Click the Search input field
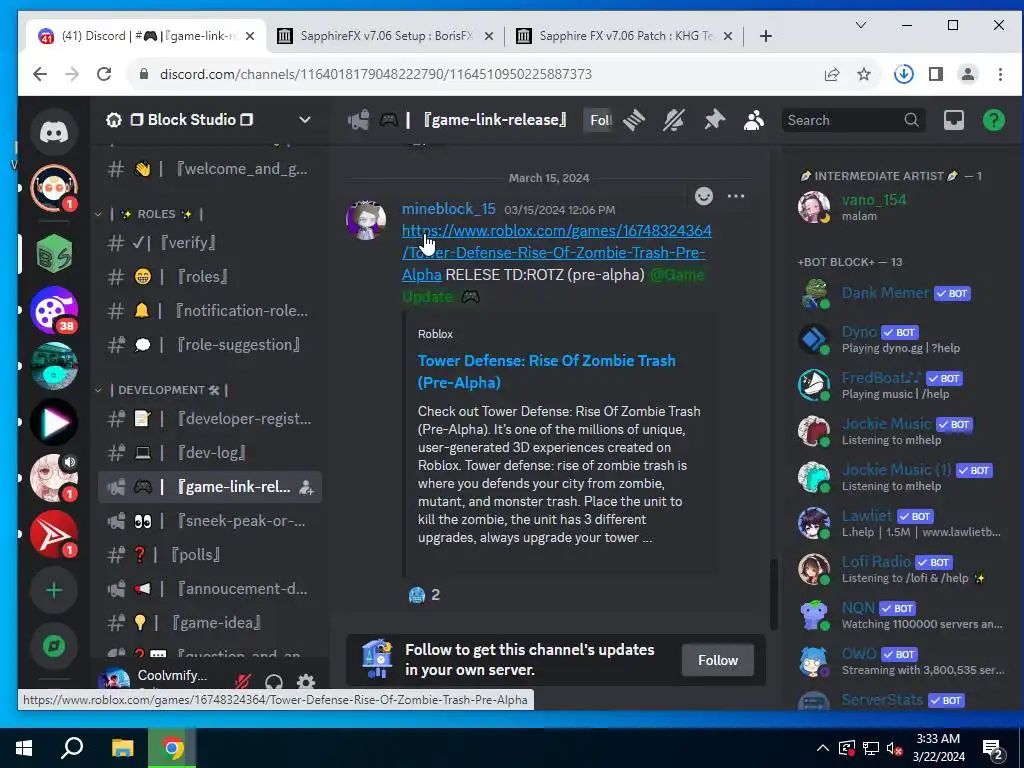This screenshot has width=1024, height=768. pos(853,120)
